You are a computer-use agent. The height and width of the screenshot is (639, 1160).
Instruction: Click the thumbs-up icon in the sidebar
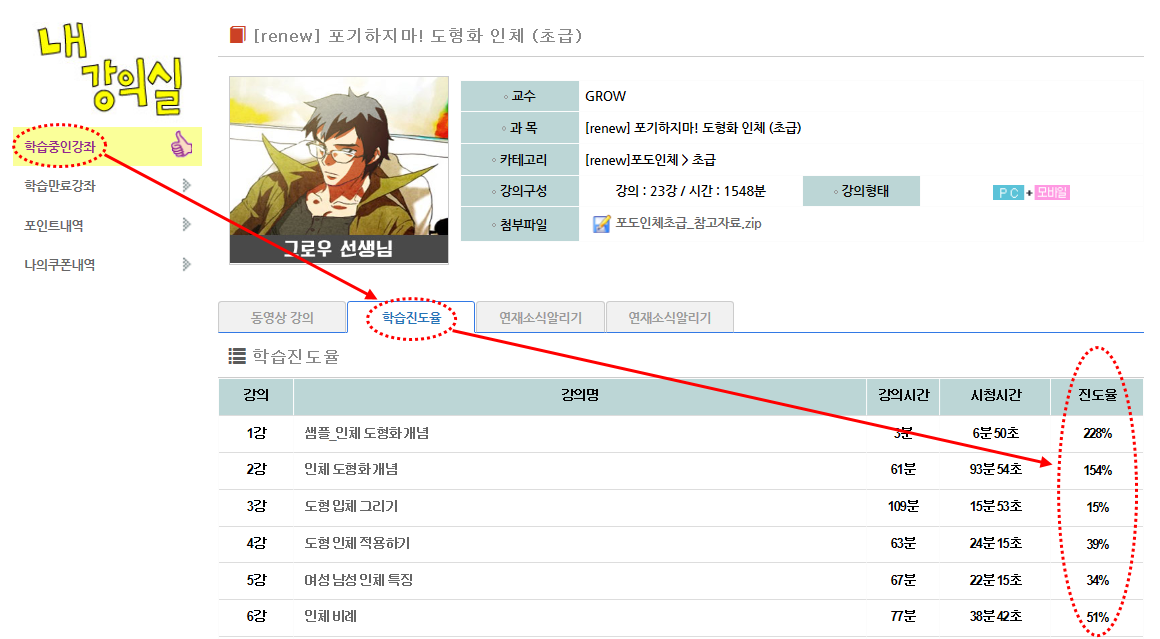pos(181,144)
